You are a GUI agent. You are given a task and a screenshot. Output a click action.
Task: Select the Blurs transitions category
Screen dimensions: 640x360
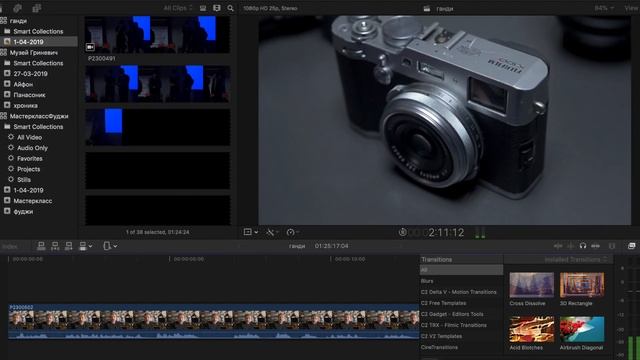pos(427,281)
